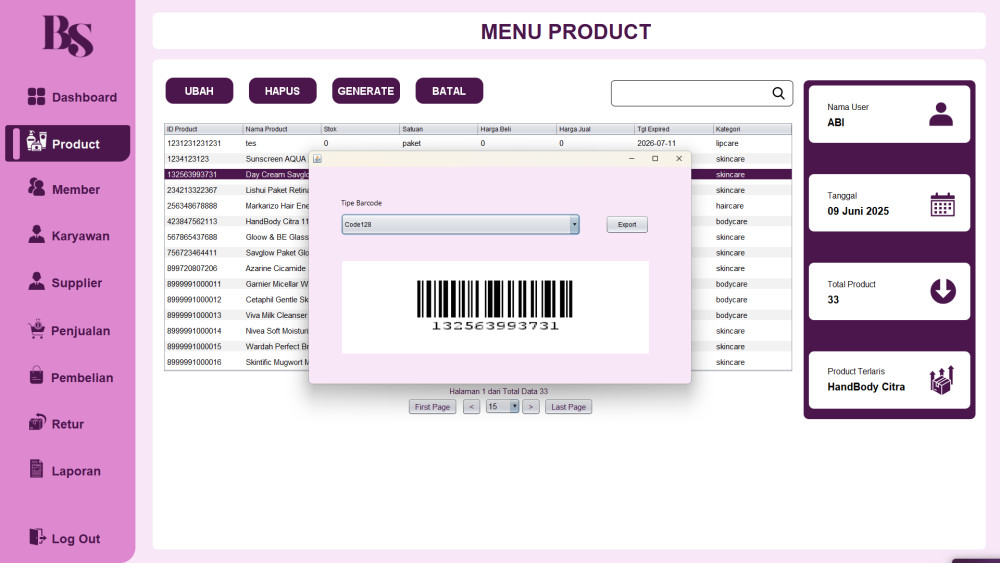The height and width of the screenshot is (563, 1000).
Task: Select row with ID 256348678888
Action: (237, 206)
